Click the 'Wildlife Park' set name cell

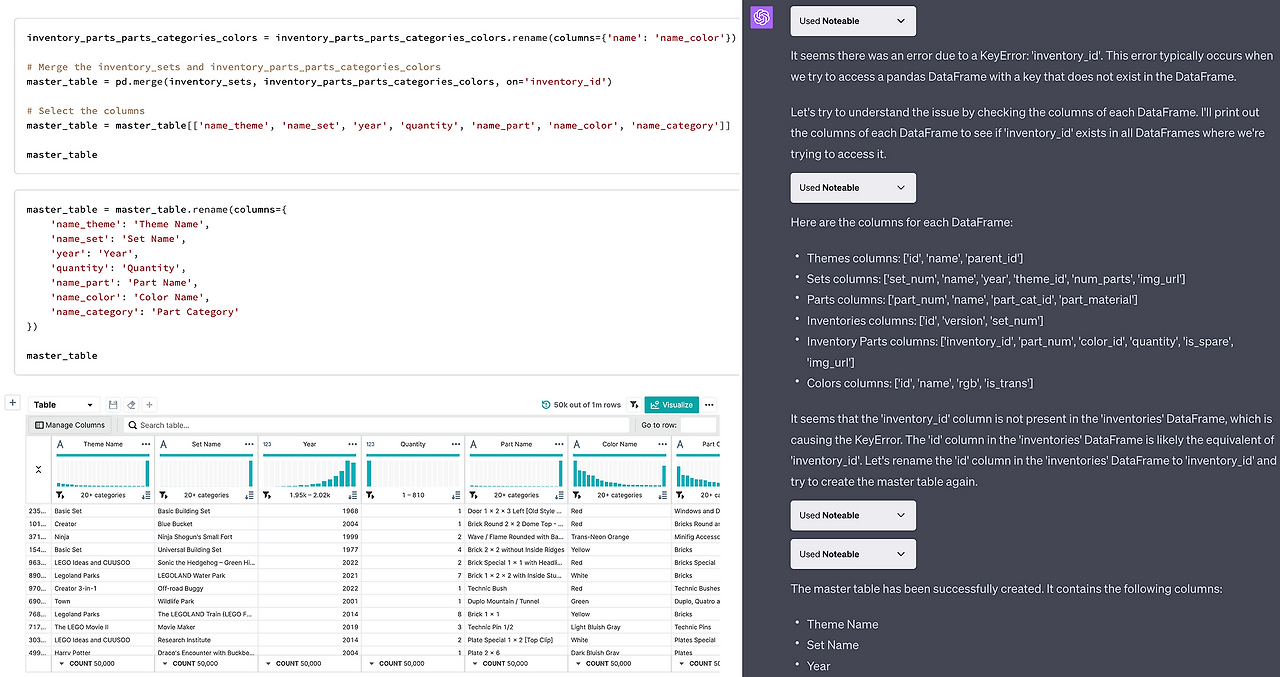[x=206, y=602]
